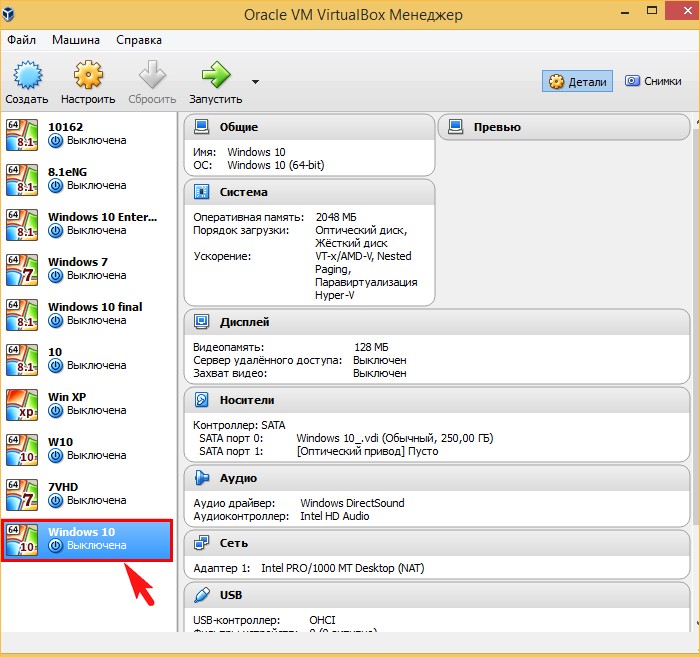
Task: Click the 'OHCI' USB controller value
Action: click(x=322, y=620)
